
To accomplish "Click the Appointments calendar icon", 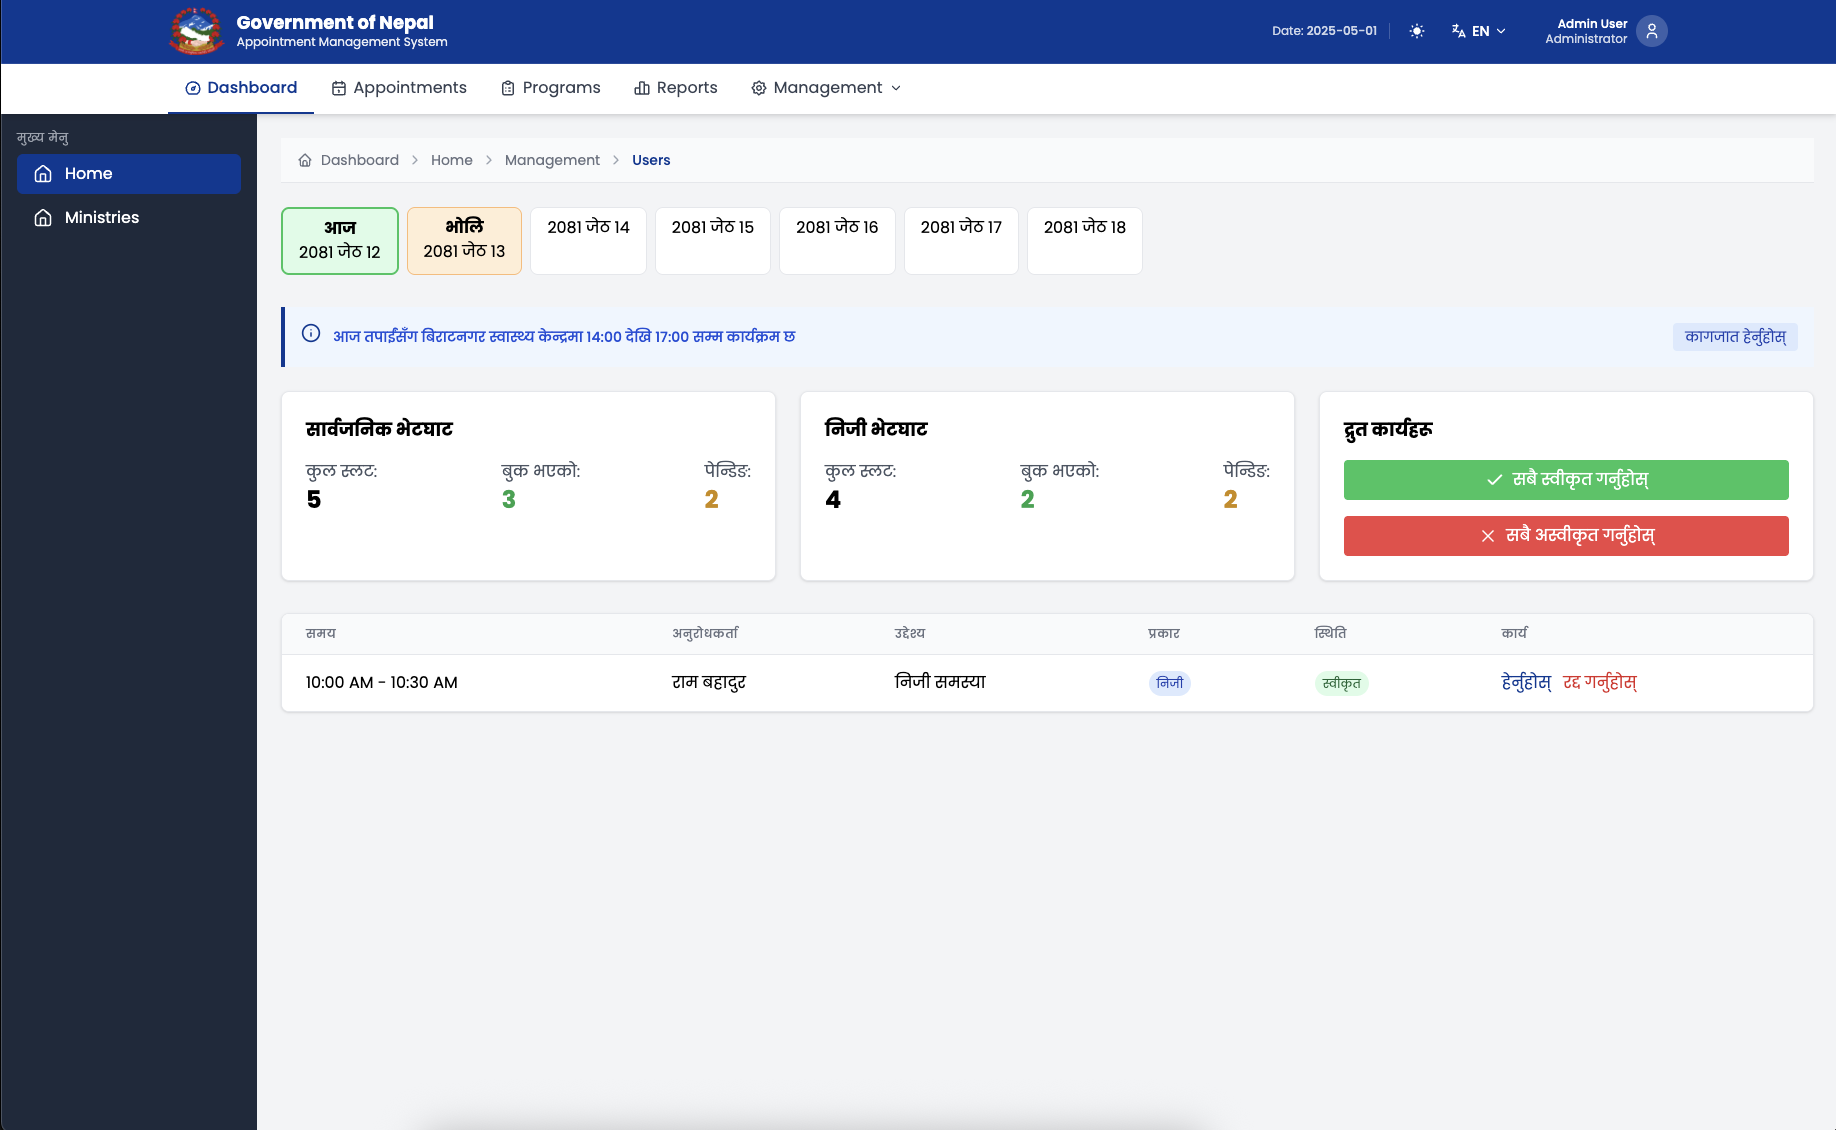I will 338,88.
